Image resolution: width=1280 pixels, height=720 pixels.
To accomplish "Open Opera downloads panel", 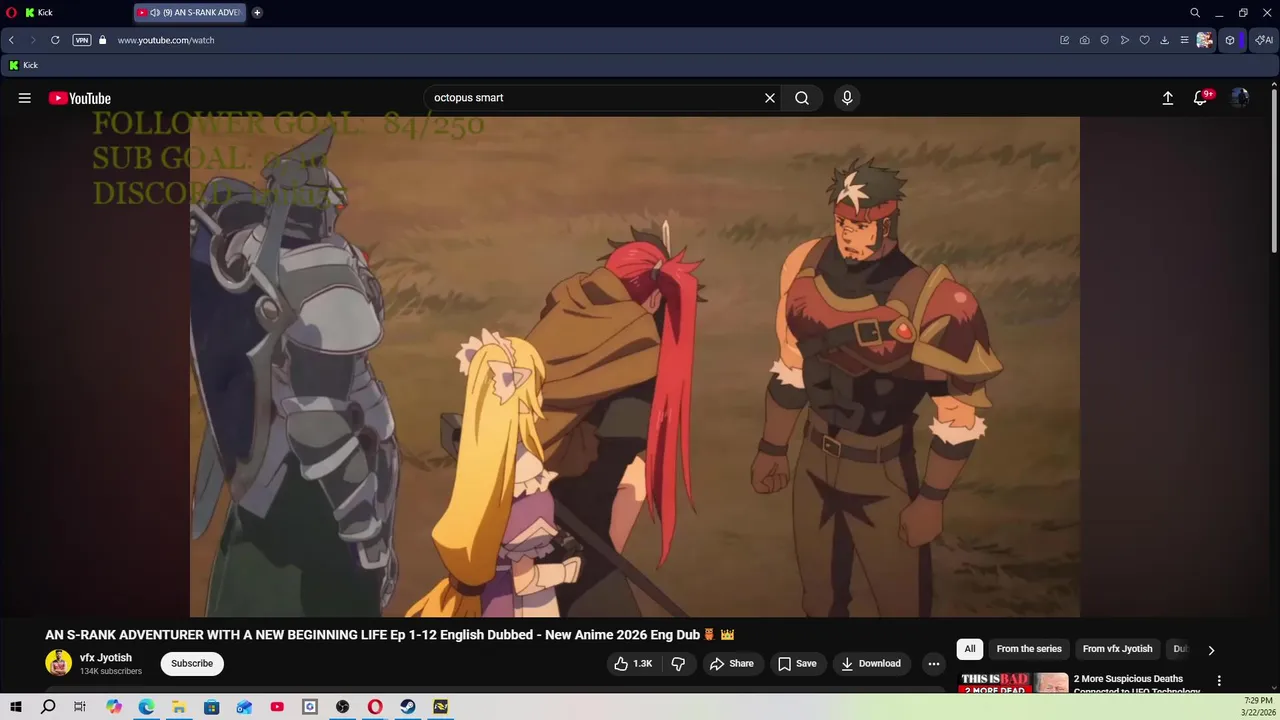I will [x=1165, y=40].
